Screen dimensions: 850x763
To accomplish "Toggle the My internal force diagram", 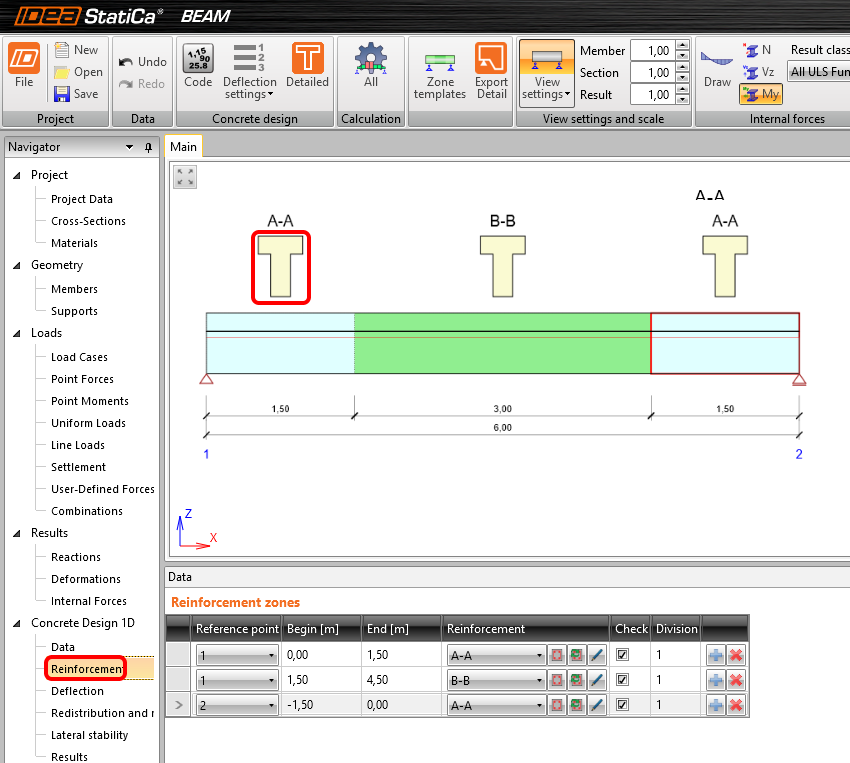I will coord(760,93).
